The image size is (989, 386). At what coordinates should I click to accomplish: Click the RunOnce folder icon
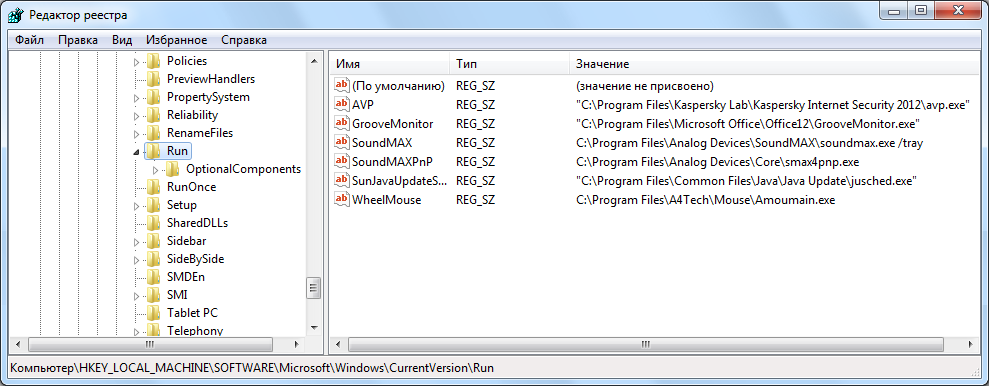(153, 187)
